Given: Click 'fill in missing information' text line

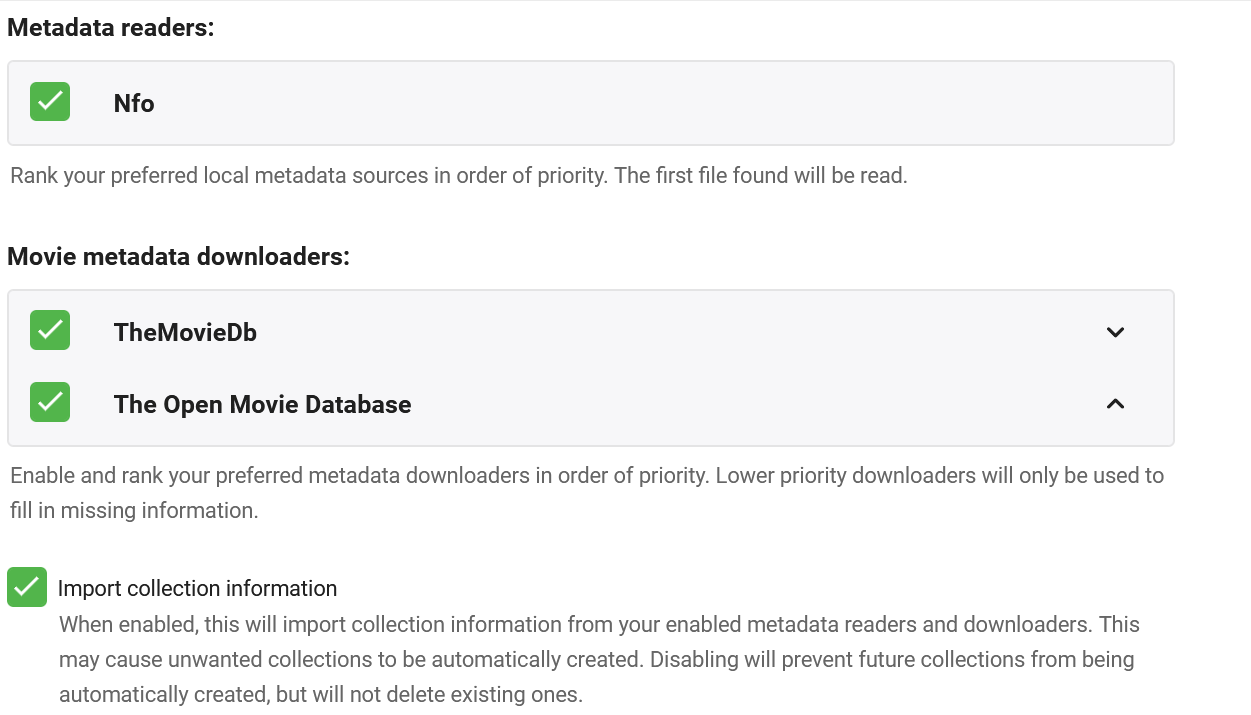Looking at the screenshot, I should [134, 510].
